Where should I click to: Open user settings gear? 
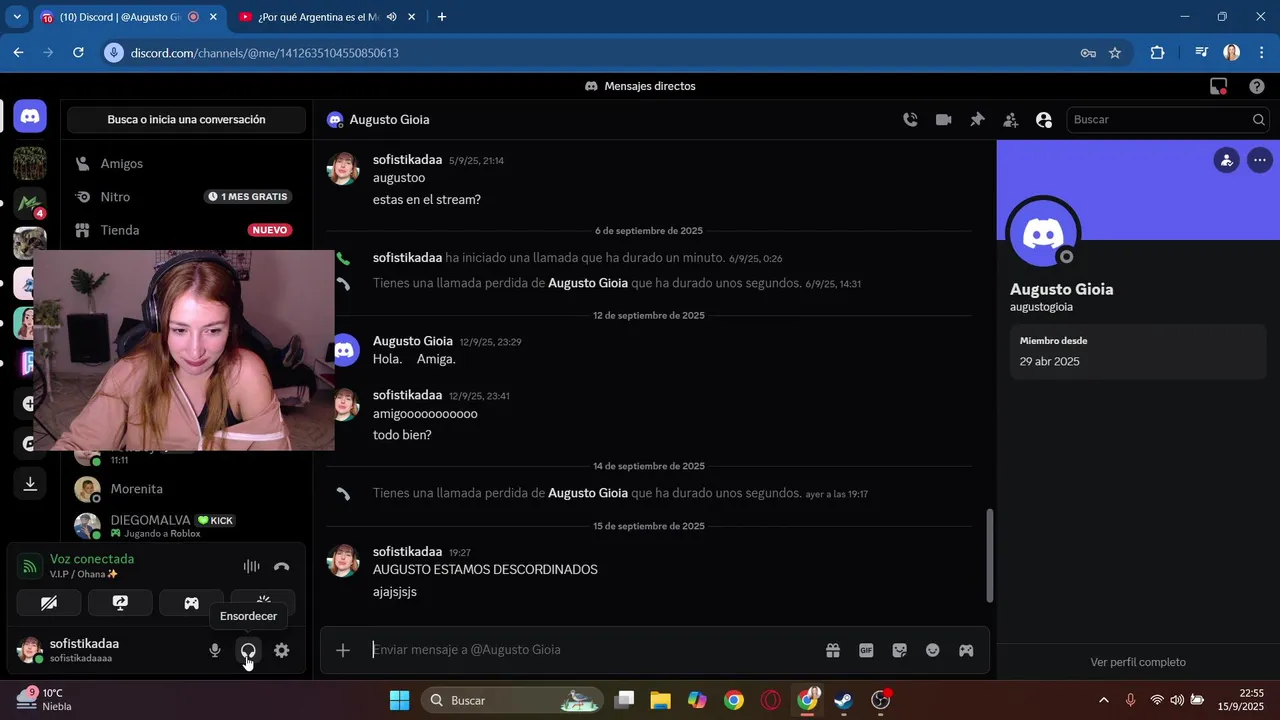pos(282,651)
